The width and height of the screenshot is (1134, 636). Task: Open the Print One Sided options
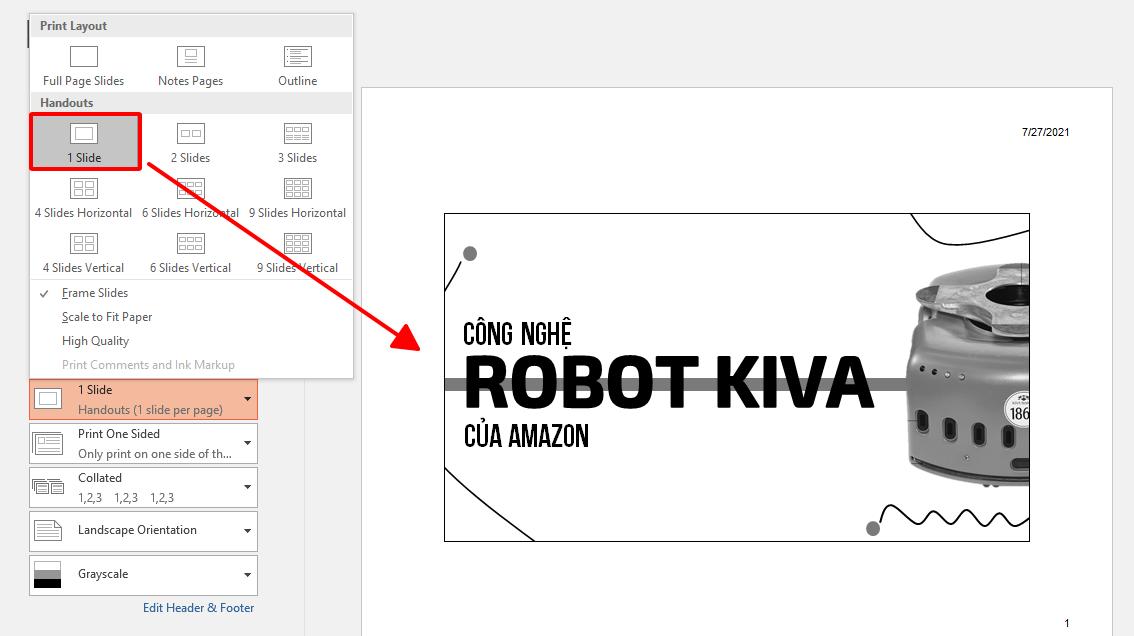(143, 443)
